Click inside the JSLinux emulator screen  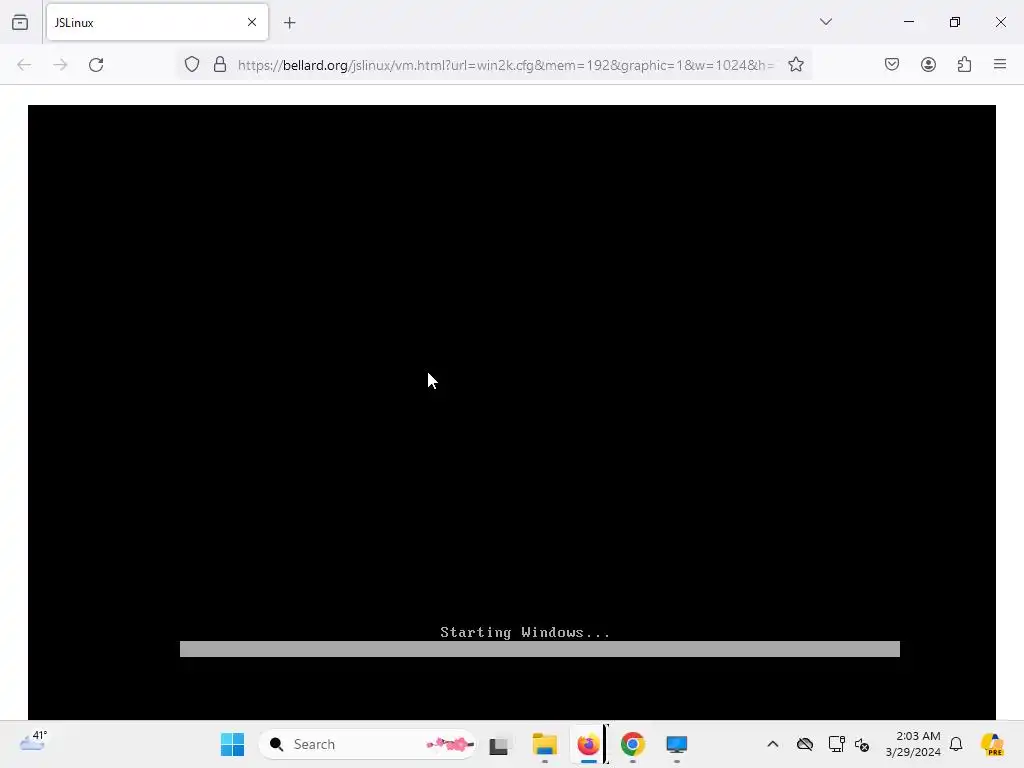(511, 412)
